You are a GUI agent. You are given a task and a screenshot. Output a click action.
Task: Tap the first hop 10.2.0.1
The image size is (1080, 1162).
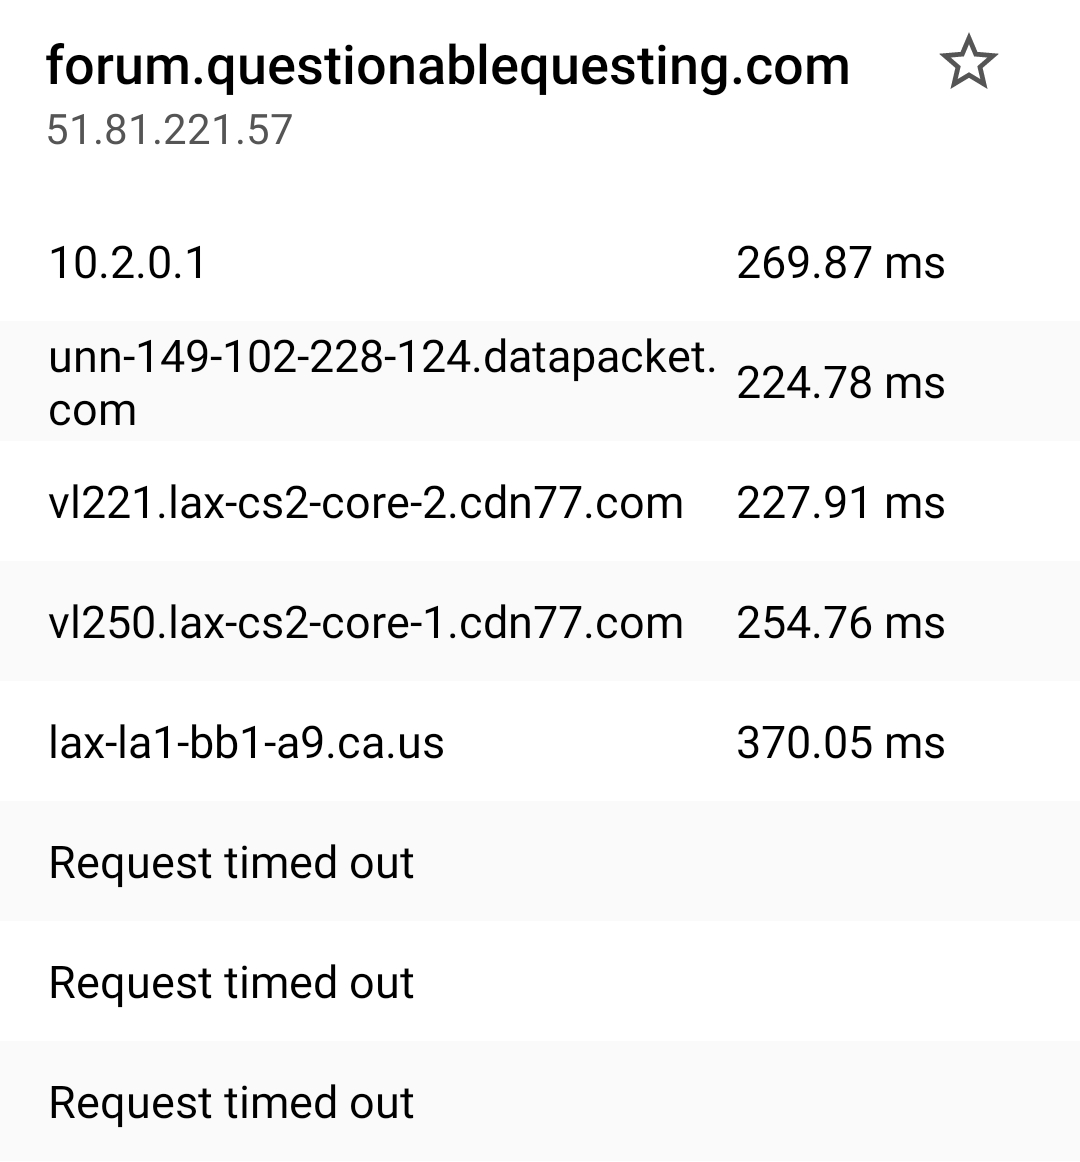coord(127,262)
